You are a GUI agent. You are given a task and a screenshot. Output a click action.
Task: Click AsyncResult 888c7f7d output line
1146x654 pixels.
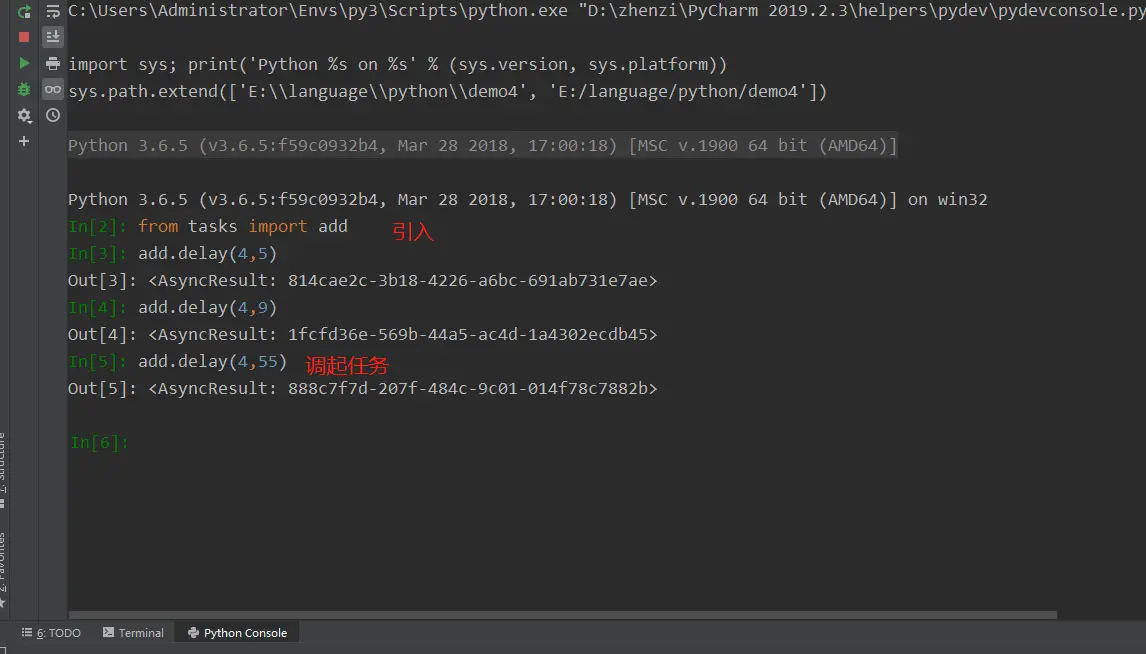[363, 389]
